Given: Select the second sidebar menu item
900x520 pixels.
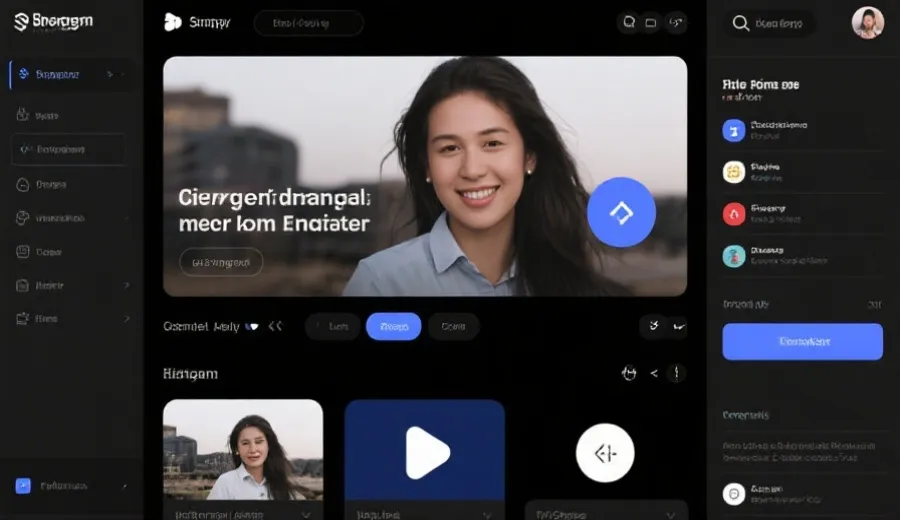Looking at the screenshot, I should pyautogui.click(x=48, y=116).
